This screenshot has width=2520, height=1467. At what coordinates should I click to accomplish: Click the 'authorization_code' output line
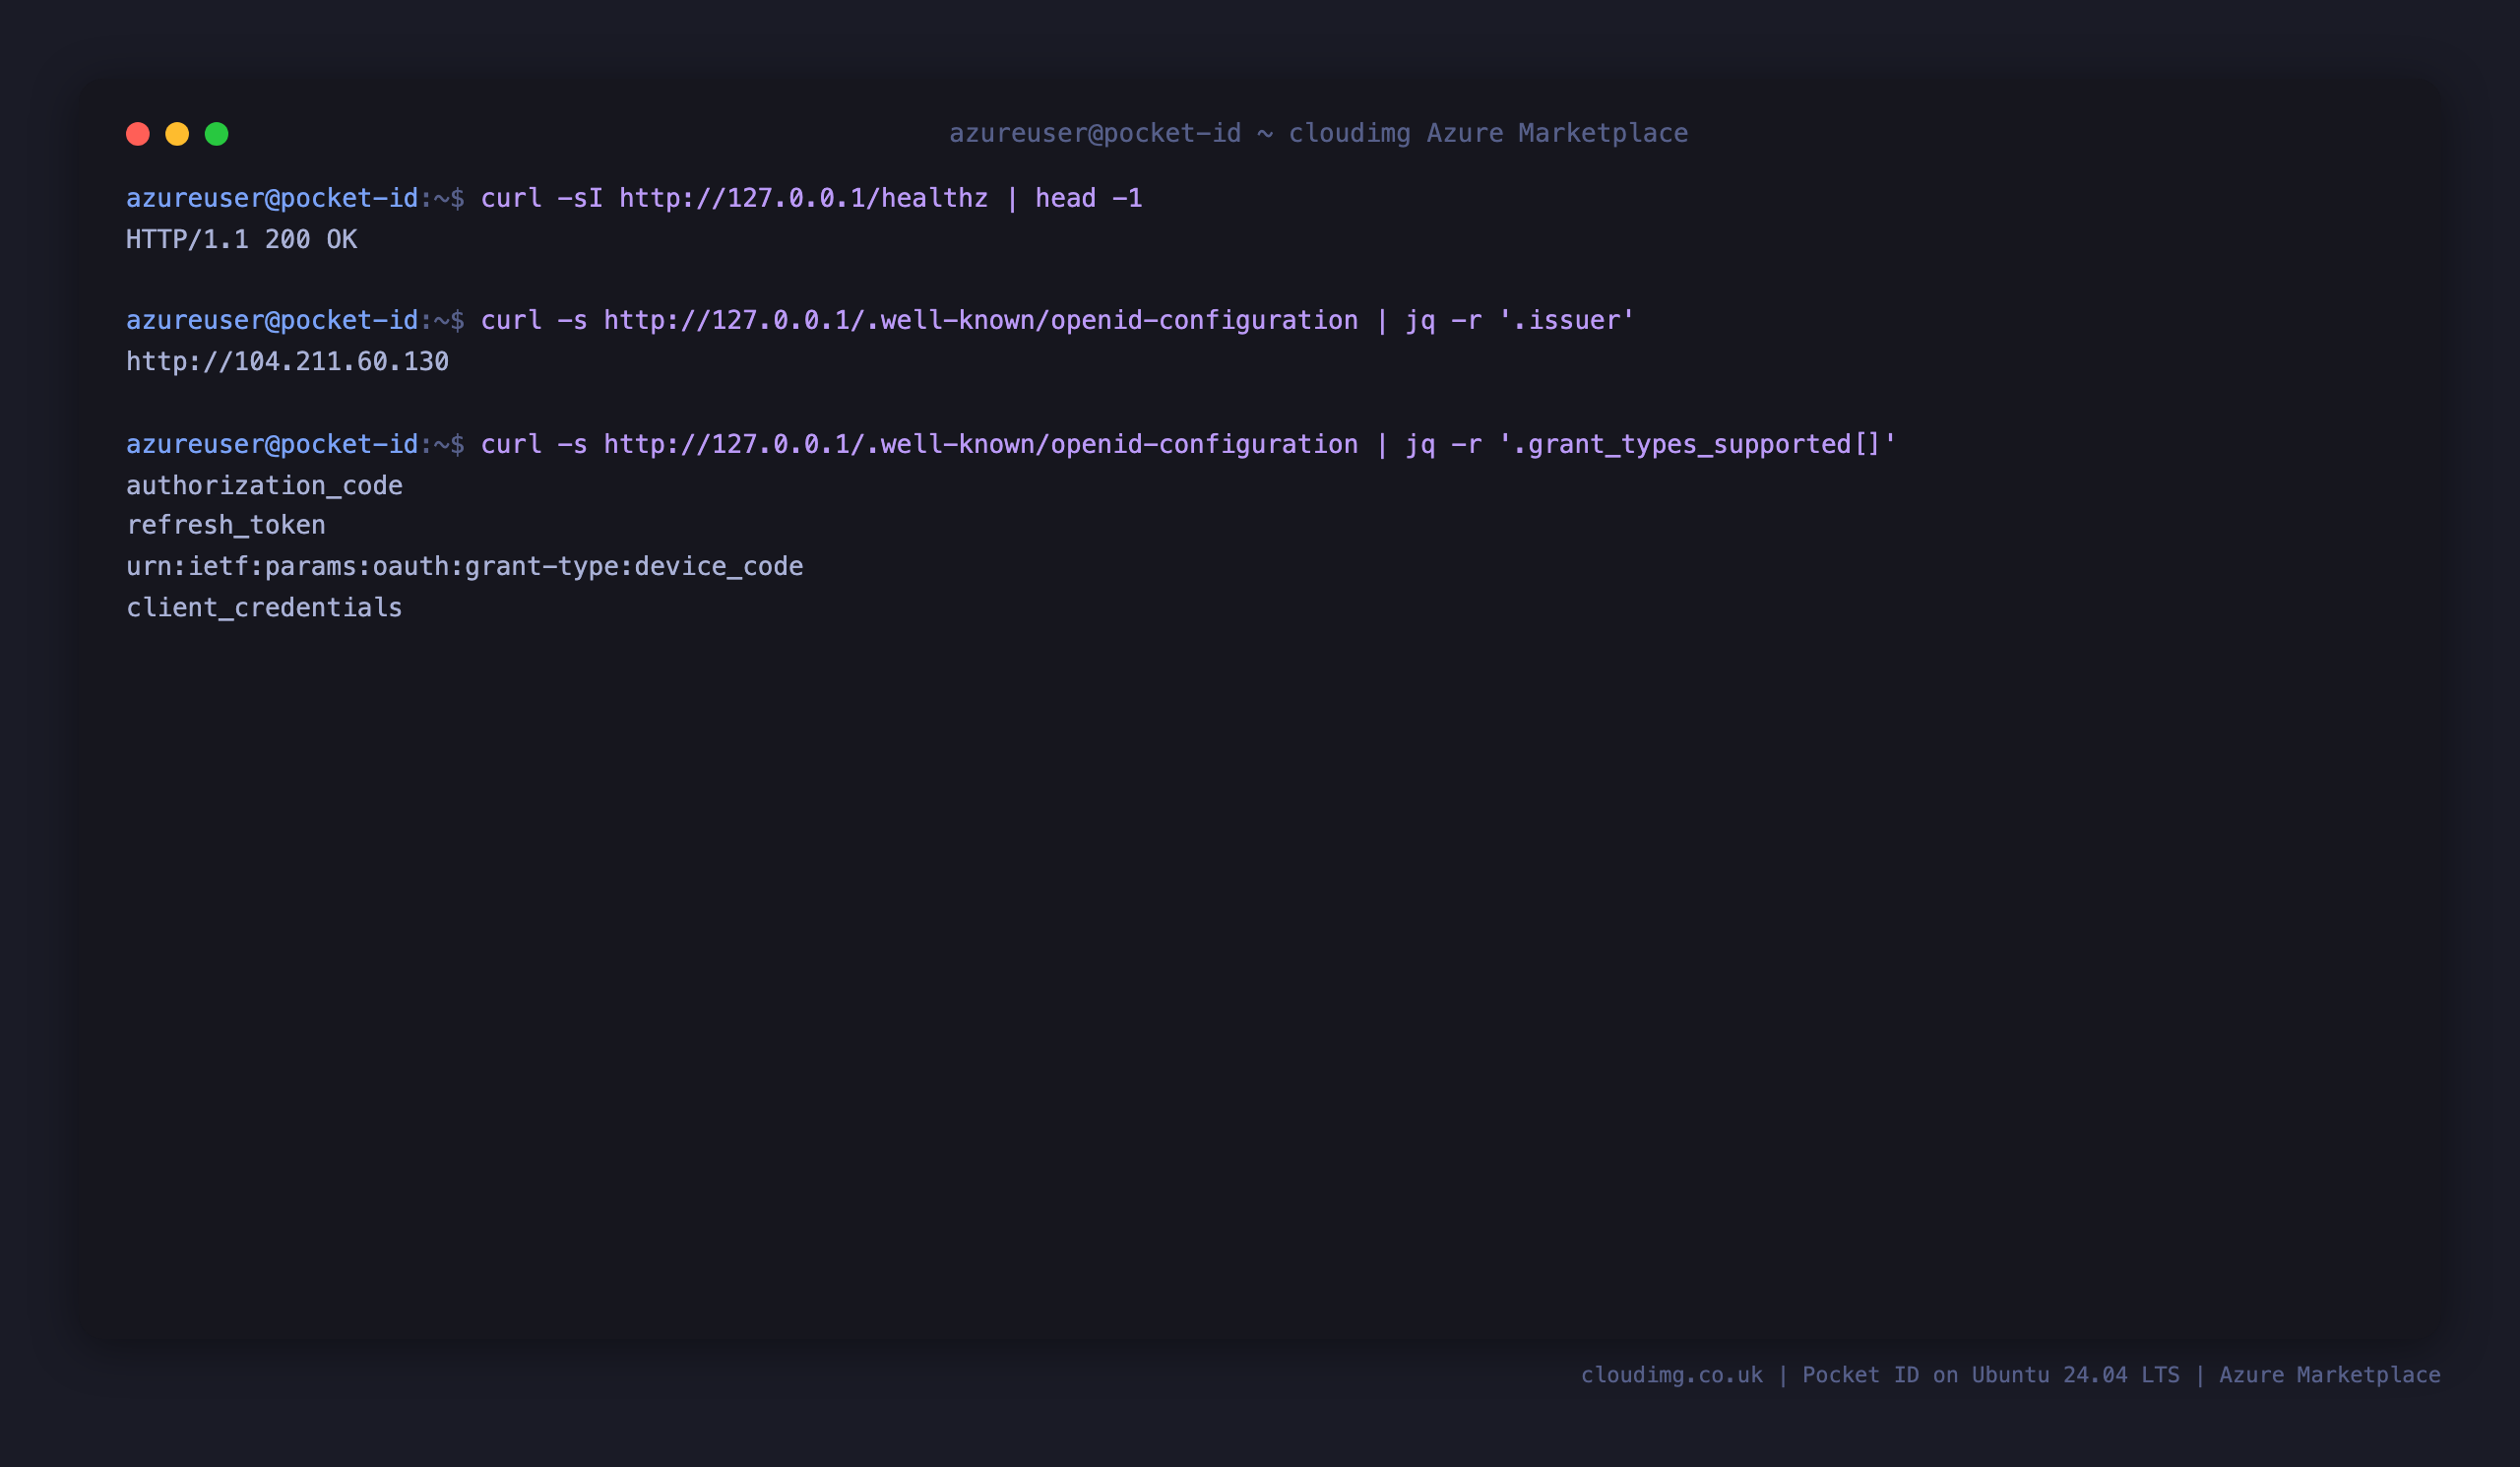[x=264, y=485]
